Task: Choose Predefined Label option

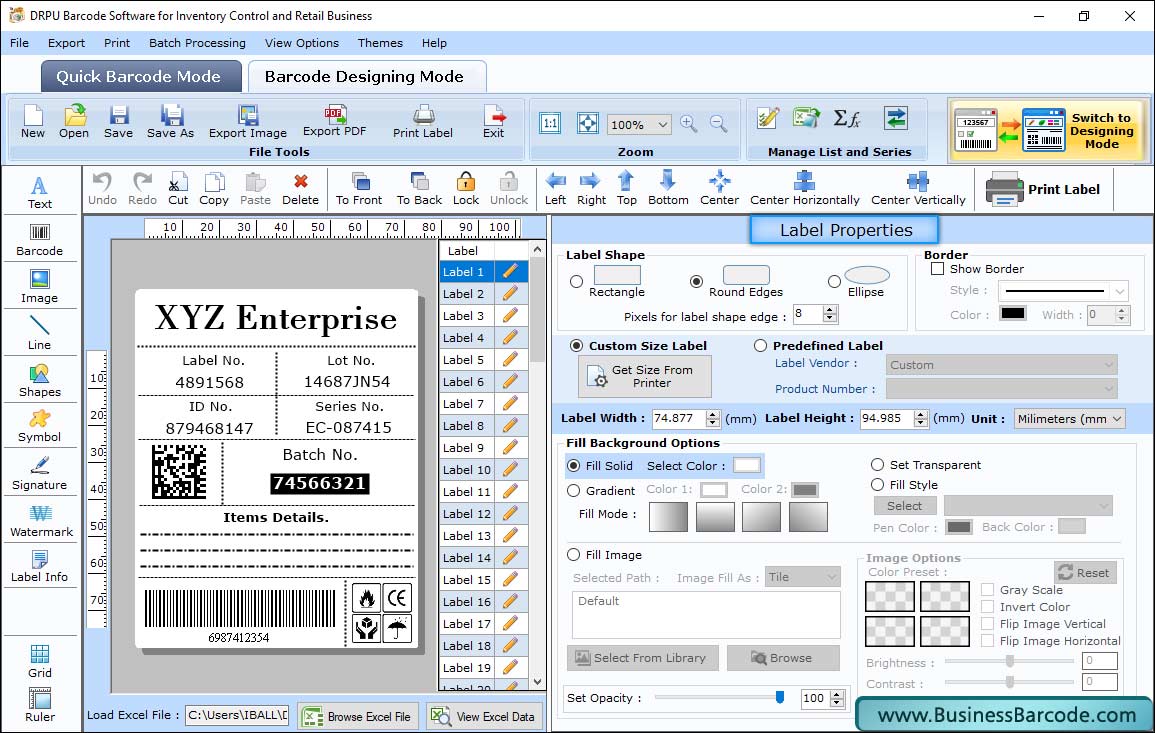Action: (x=760, y=346)
